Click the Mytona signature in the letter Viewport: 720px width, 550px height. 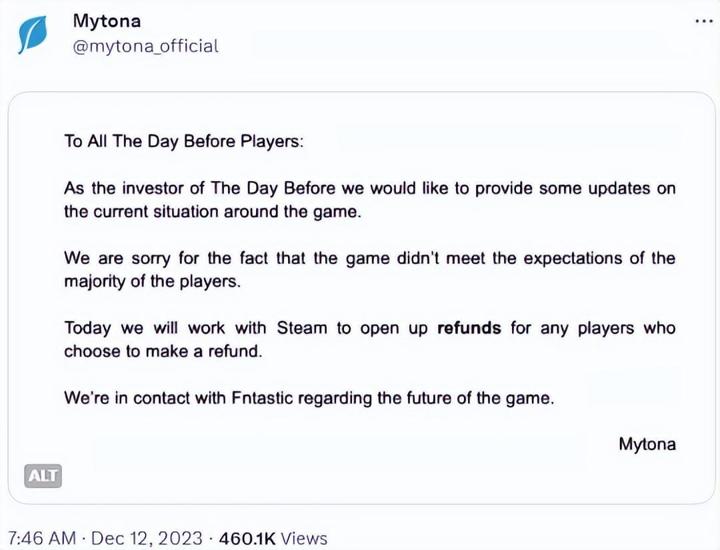[647, 444]
